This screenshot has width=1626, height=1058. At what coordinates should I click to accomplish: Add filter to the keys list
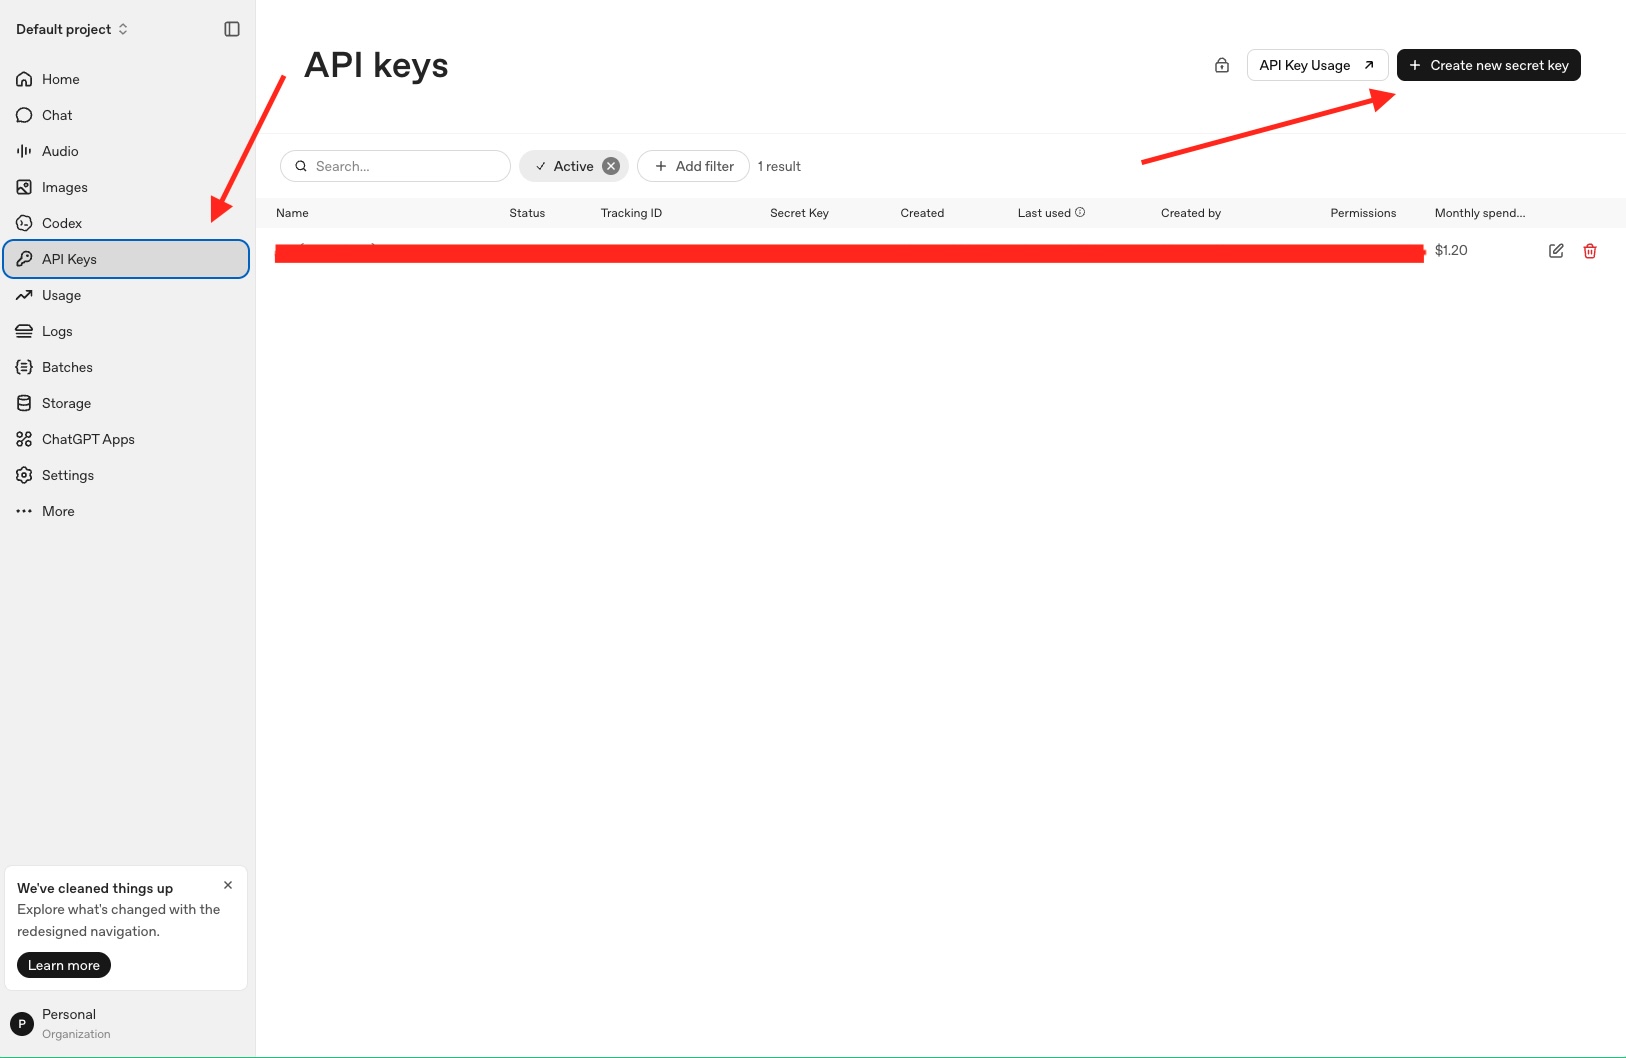click(693, 166)
